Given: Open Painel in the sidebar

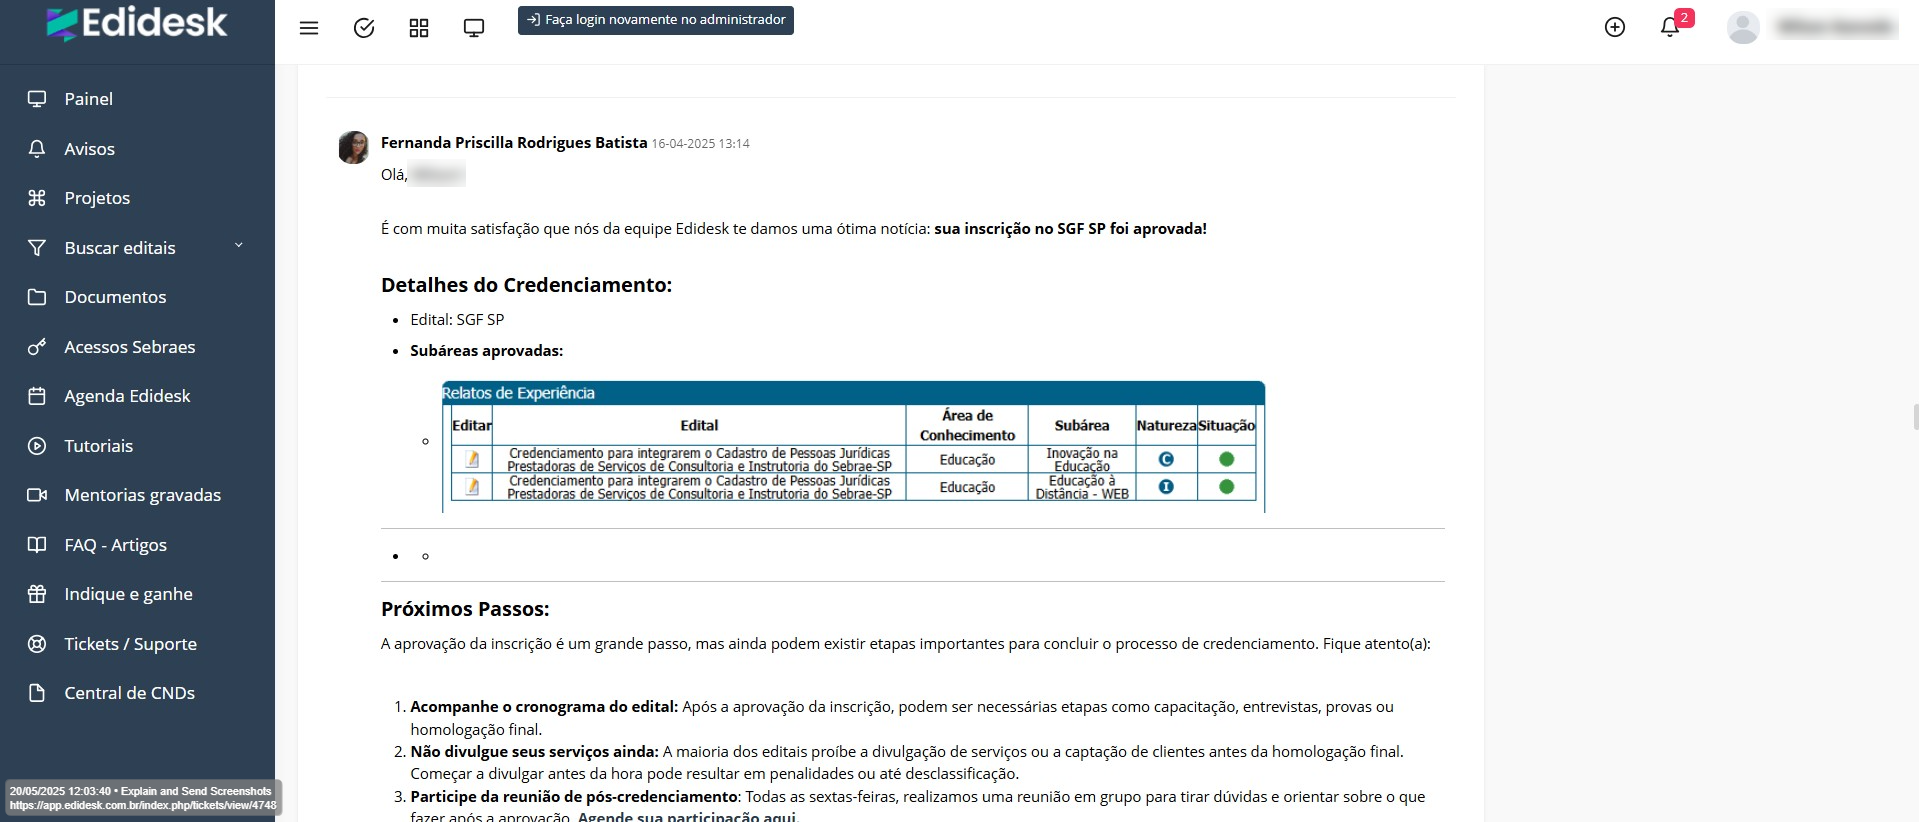Looking at the screenshot, I should coord(88,99).
